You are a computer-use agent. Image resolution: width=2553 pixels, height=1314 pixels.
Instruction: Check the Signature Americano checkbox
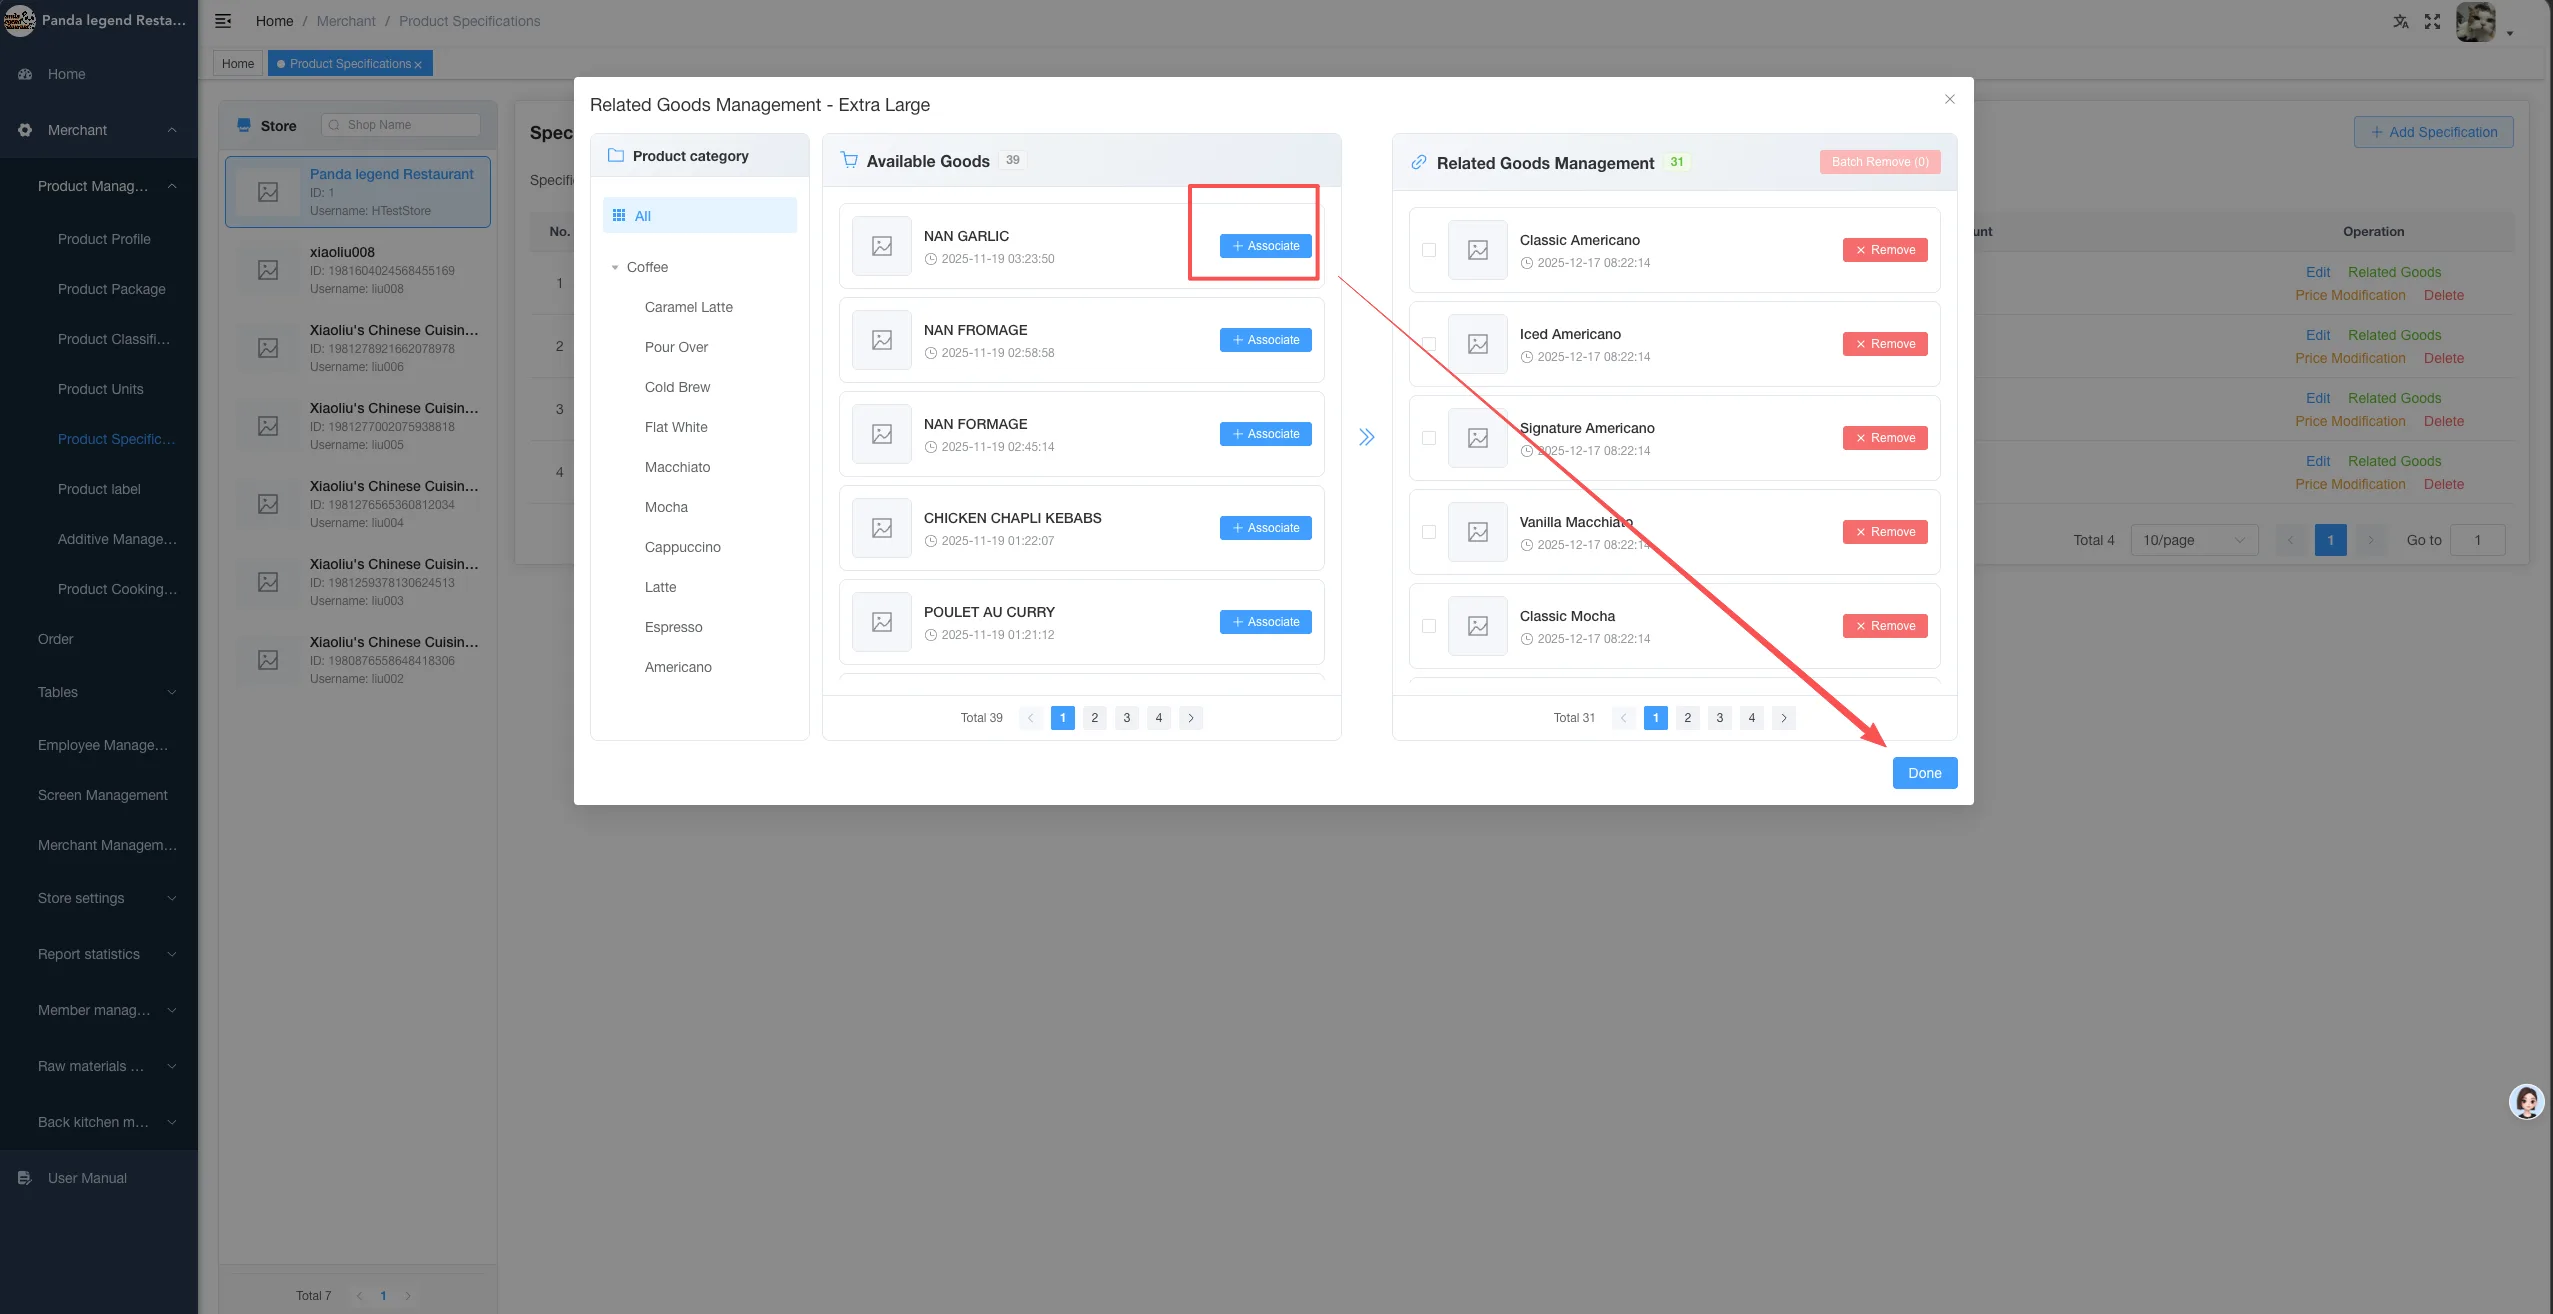click(x=1428, y=438)
